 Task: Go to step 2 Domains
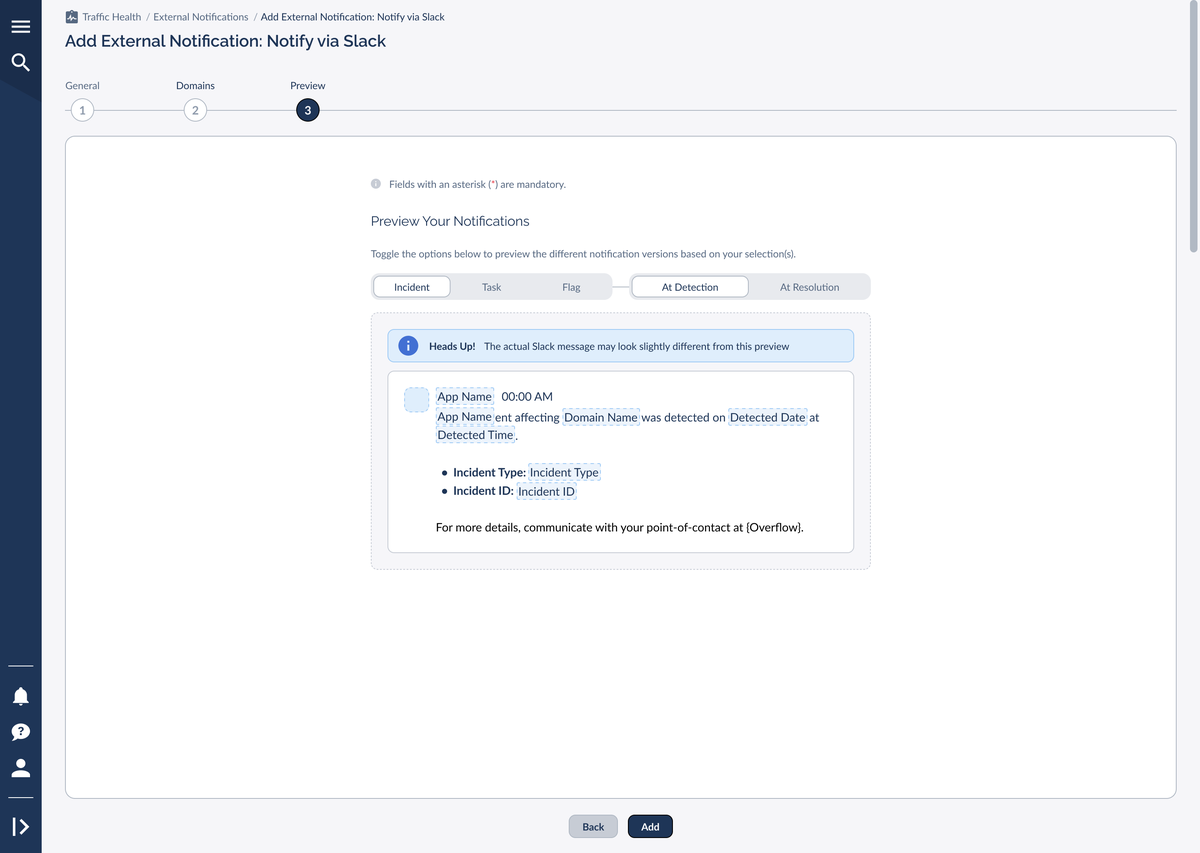click(x=195, y=110)
